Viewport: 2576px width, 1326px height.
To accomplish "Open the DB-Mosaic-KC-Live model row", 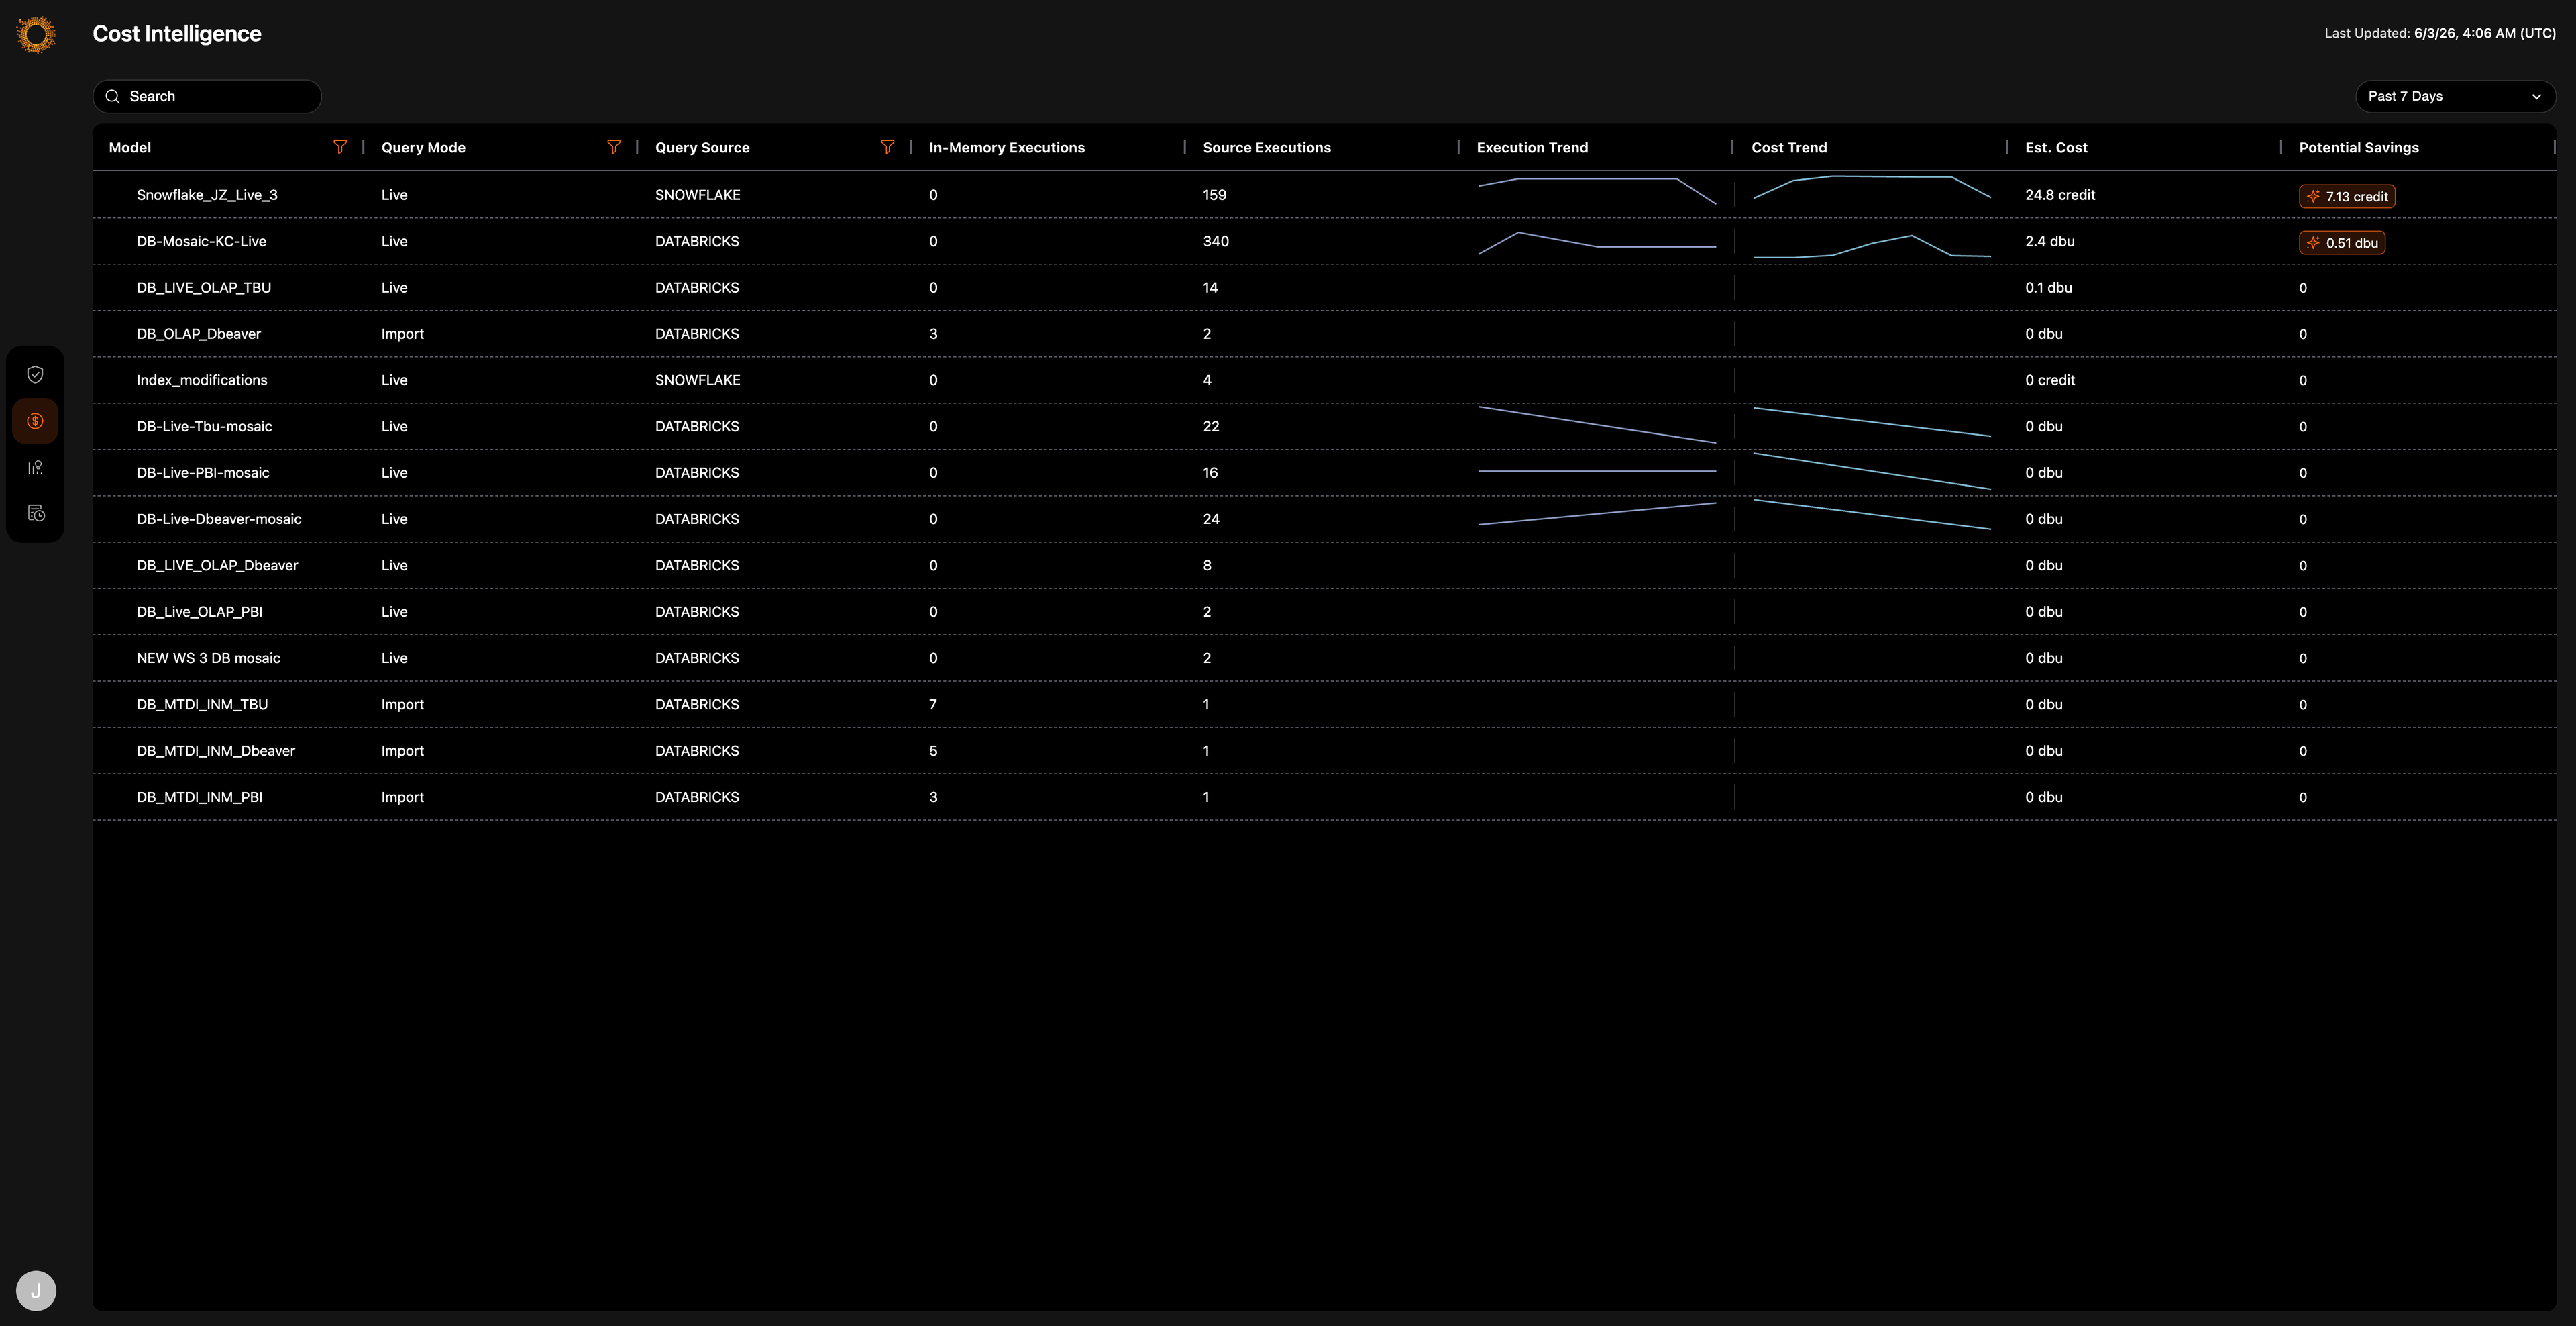I will pyautogui.click(x=1324, y=241).
